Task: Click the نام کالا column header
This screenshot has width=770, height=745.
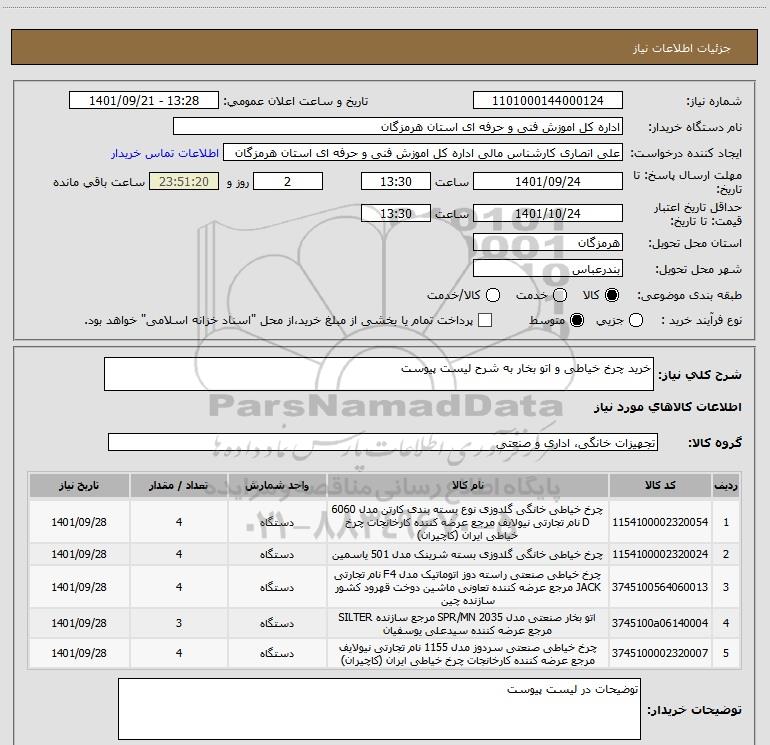Action: click(468, 485)
